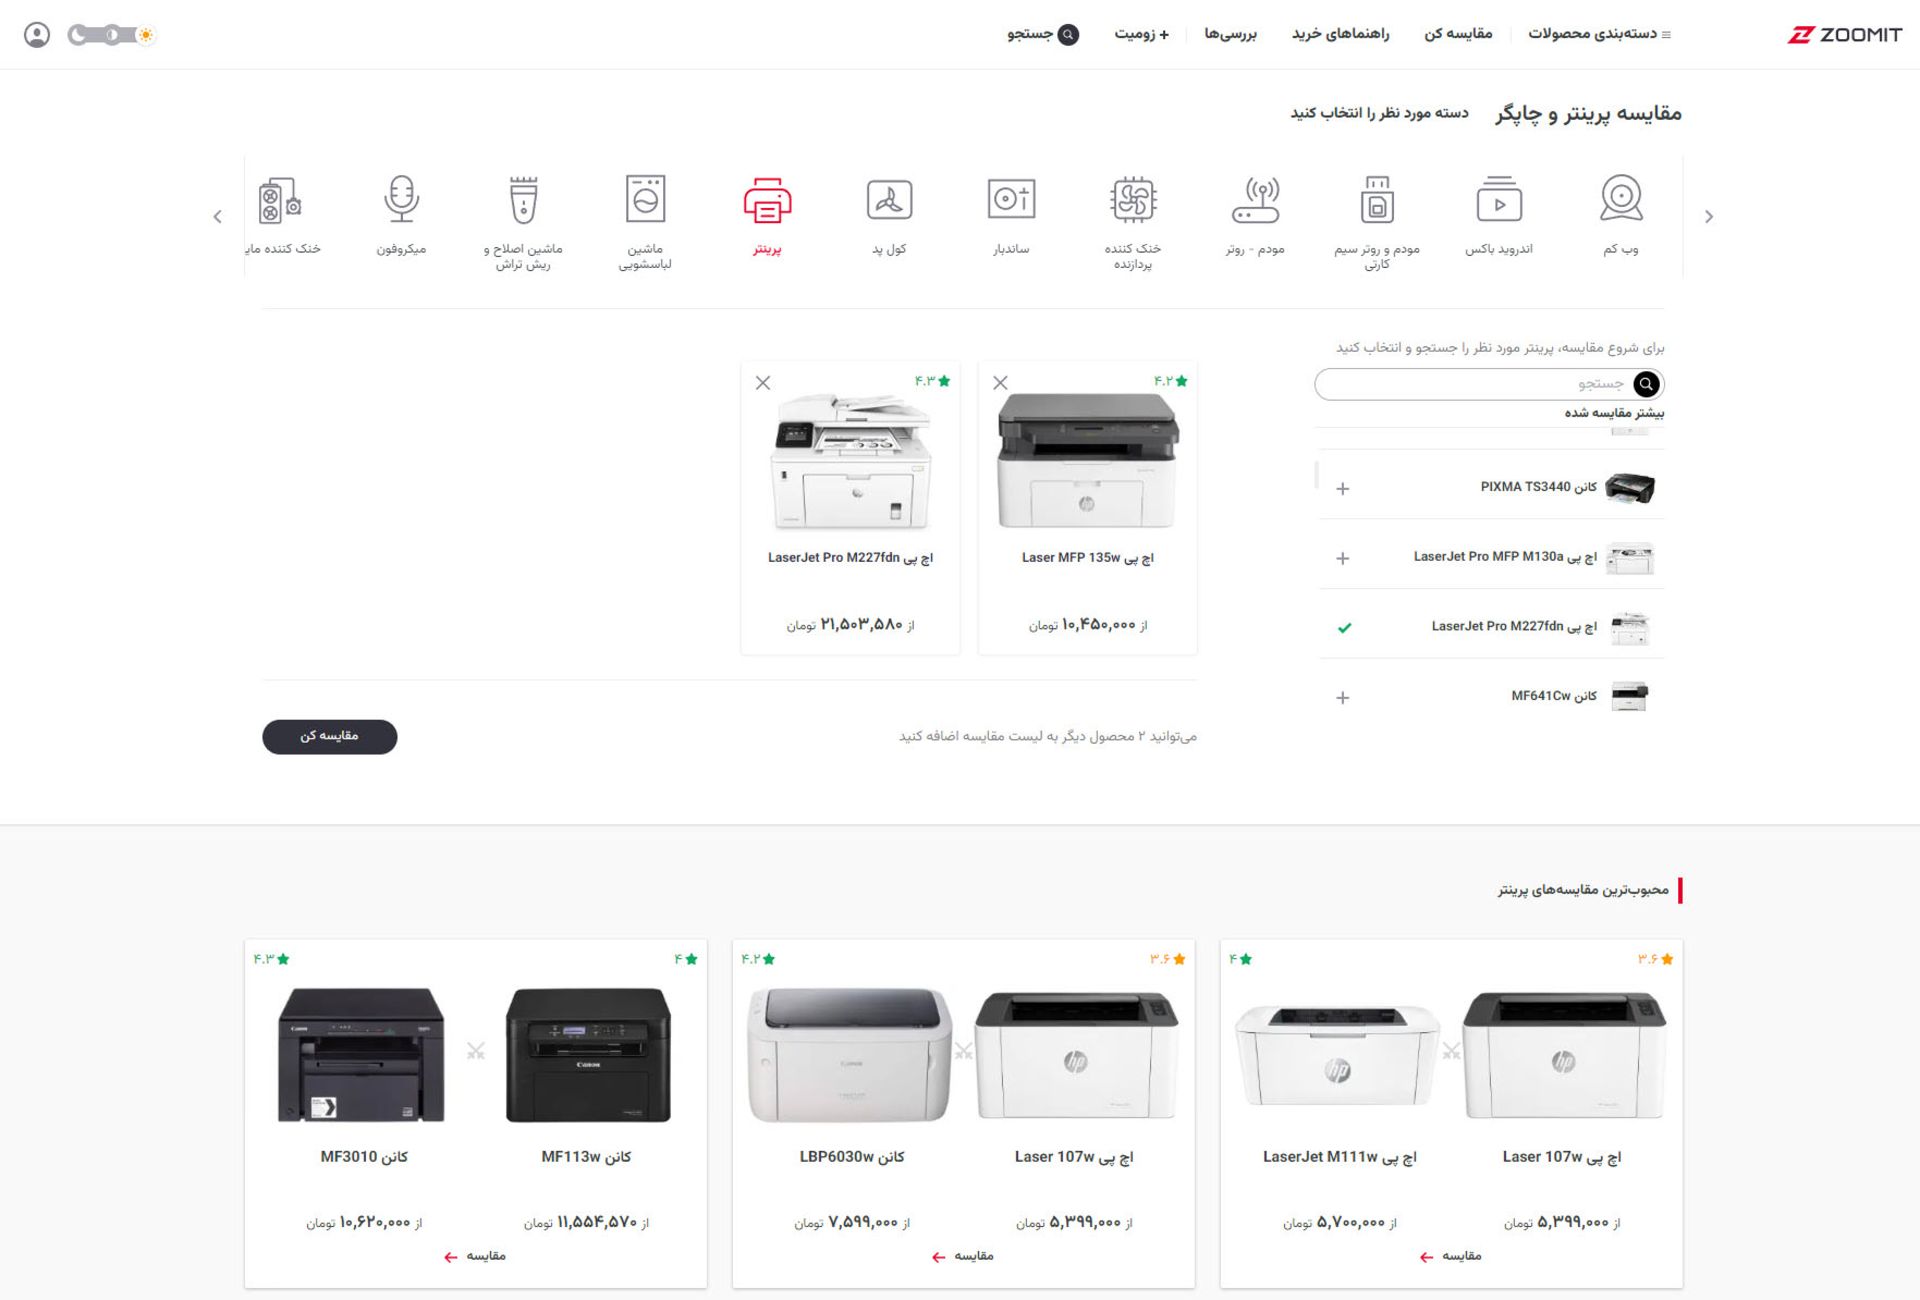Expand the product categories menu
The image size is (1920, 1300).
click(x=1598, y=34)
